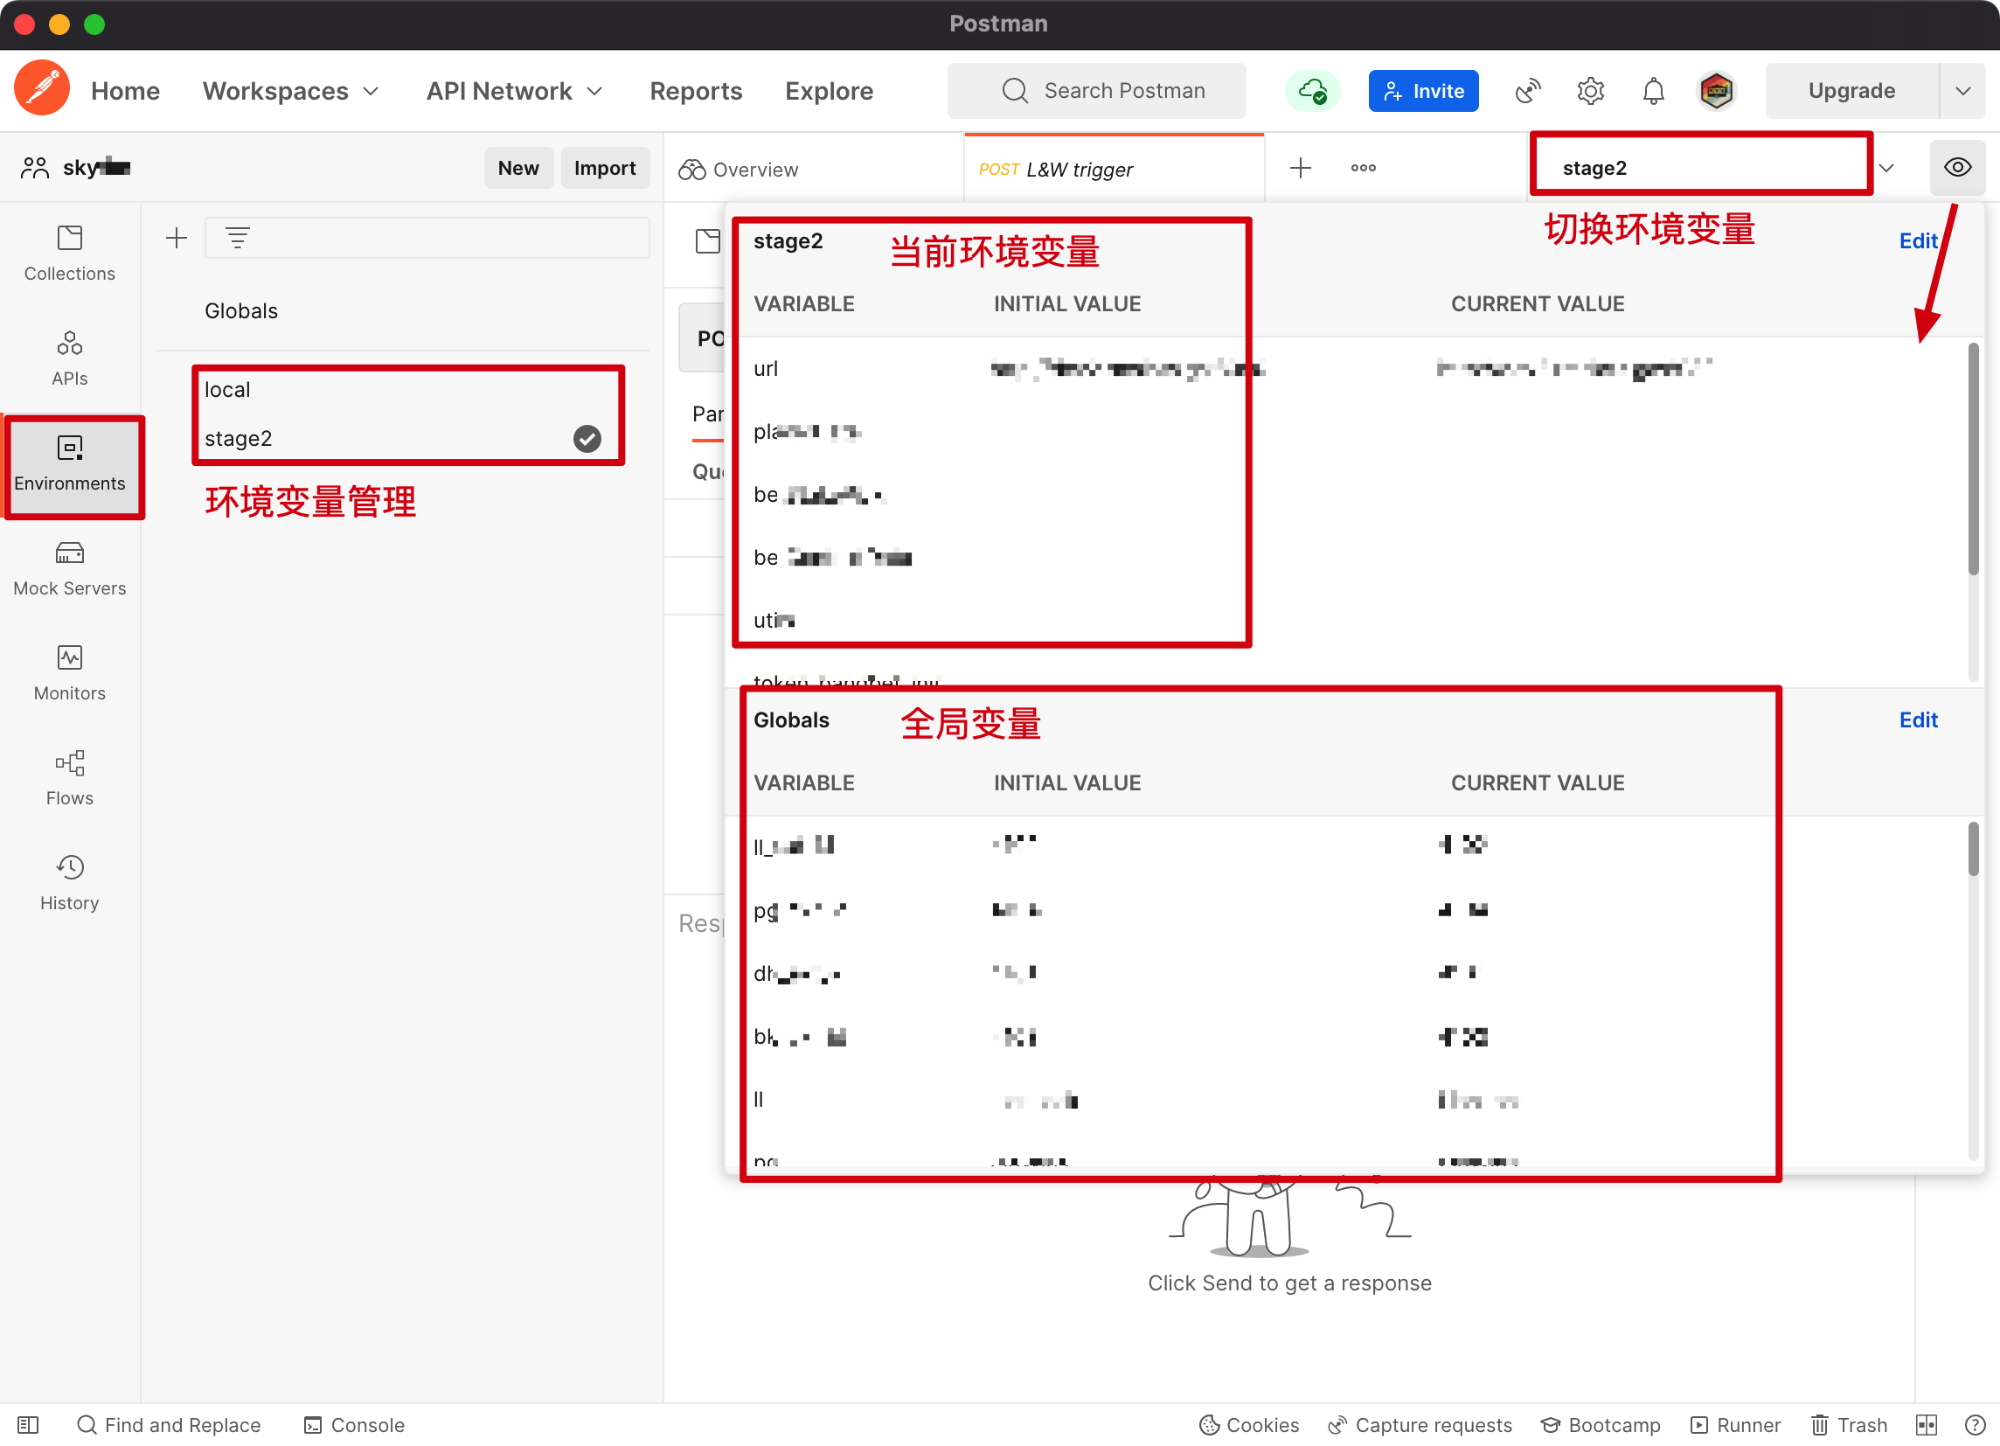Open Cookies from status bar
This screenshot has height=1446, width=2000.
coord(1250,1425)
